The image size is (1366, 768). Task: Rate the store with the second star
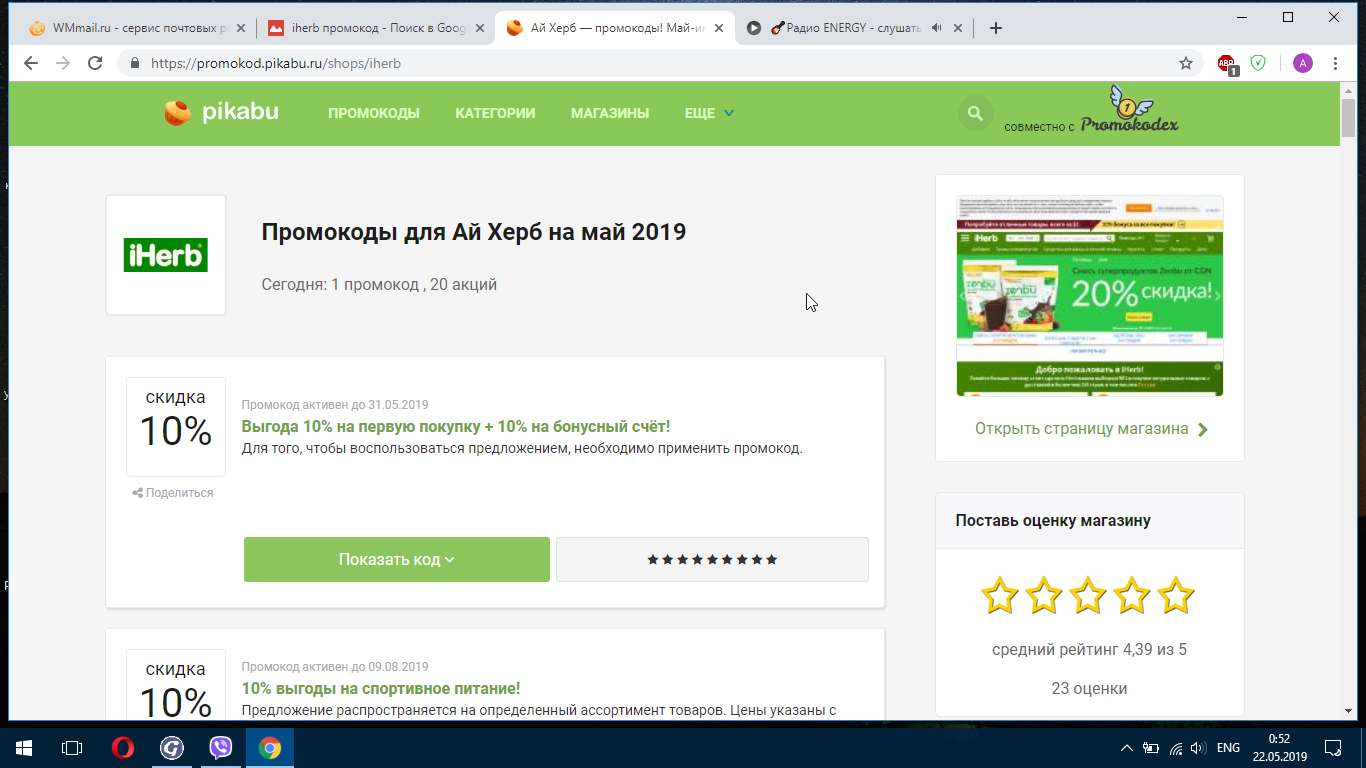coord(1043,596)
